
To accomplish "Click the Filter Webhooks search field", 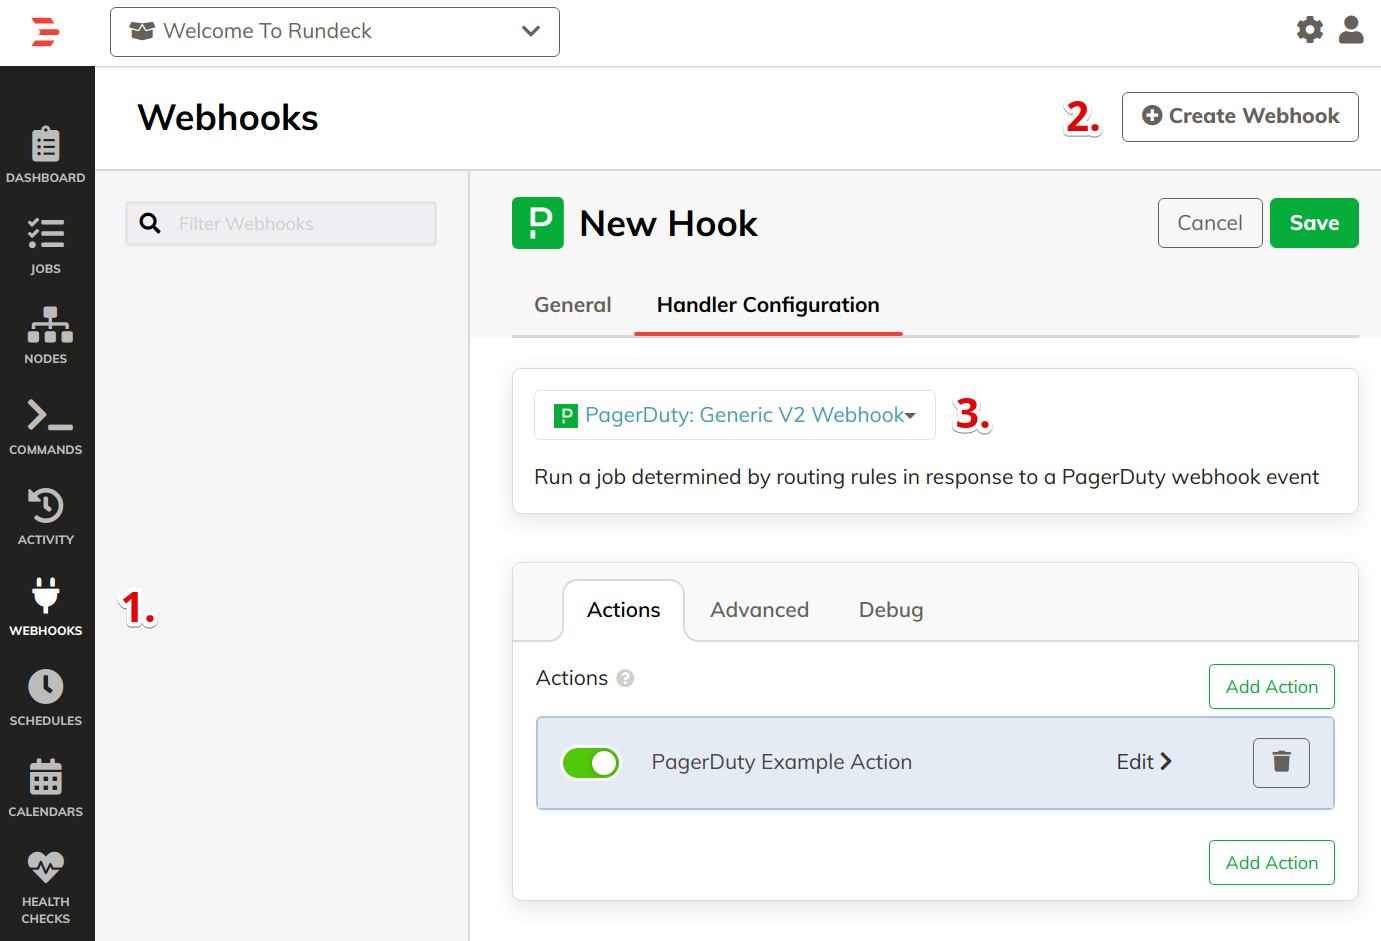I will point(280,223).
